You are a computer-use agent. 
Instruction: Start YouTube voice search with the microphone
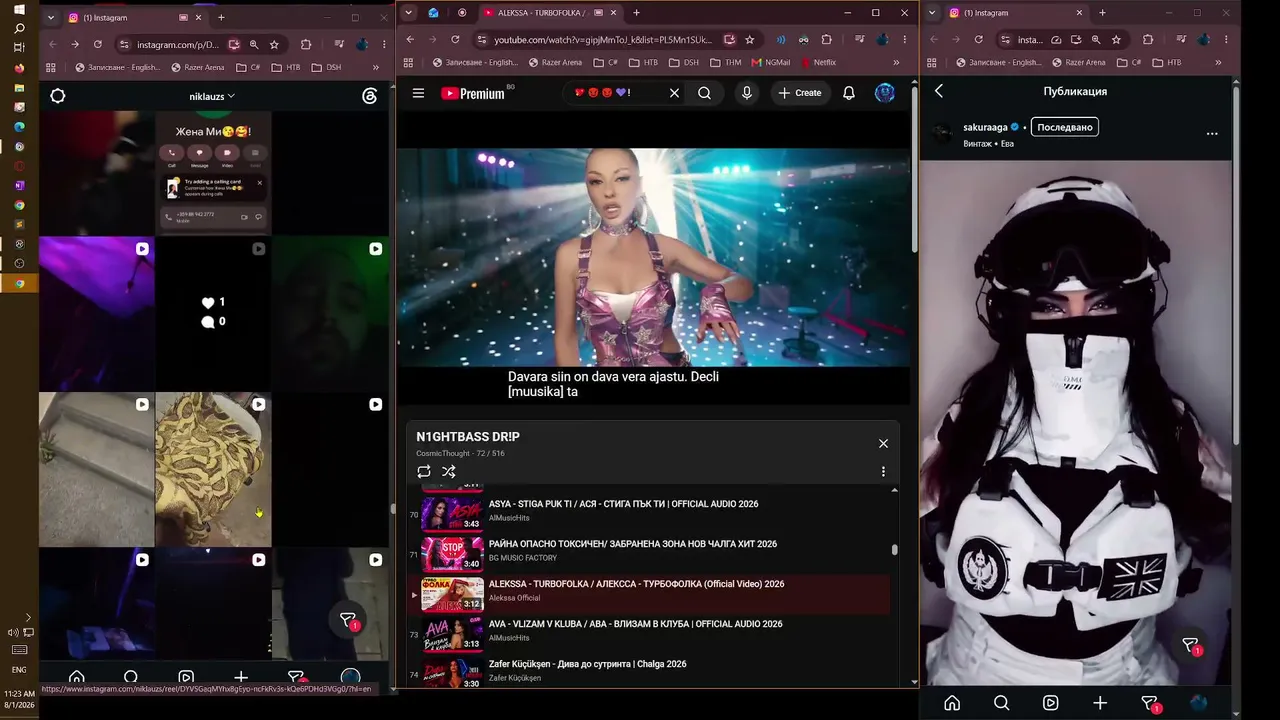(x=746, y=93)
